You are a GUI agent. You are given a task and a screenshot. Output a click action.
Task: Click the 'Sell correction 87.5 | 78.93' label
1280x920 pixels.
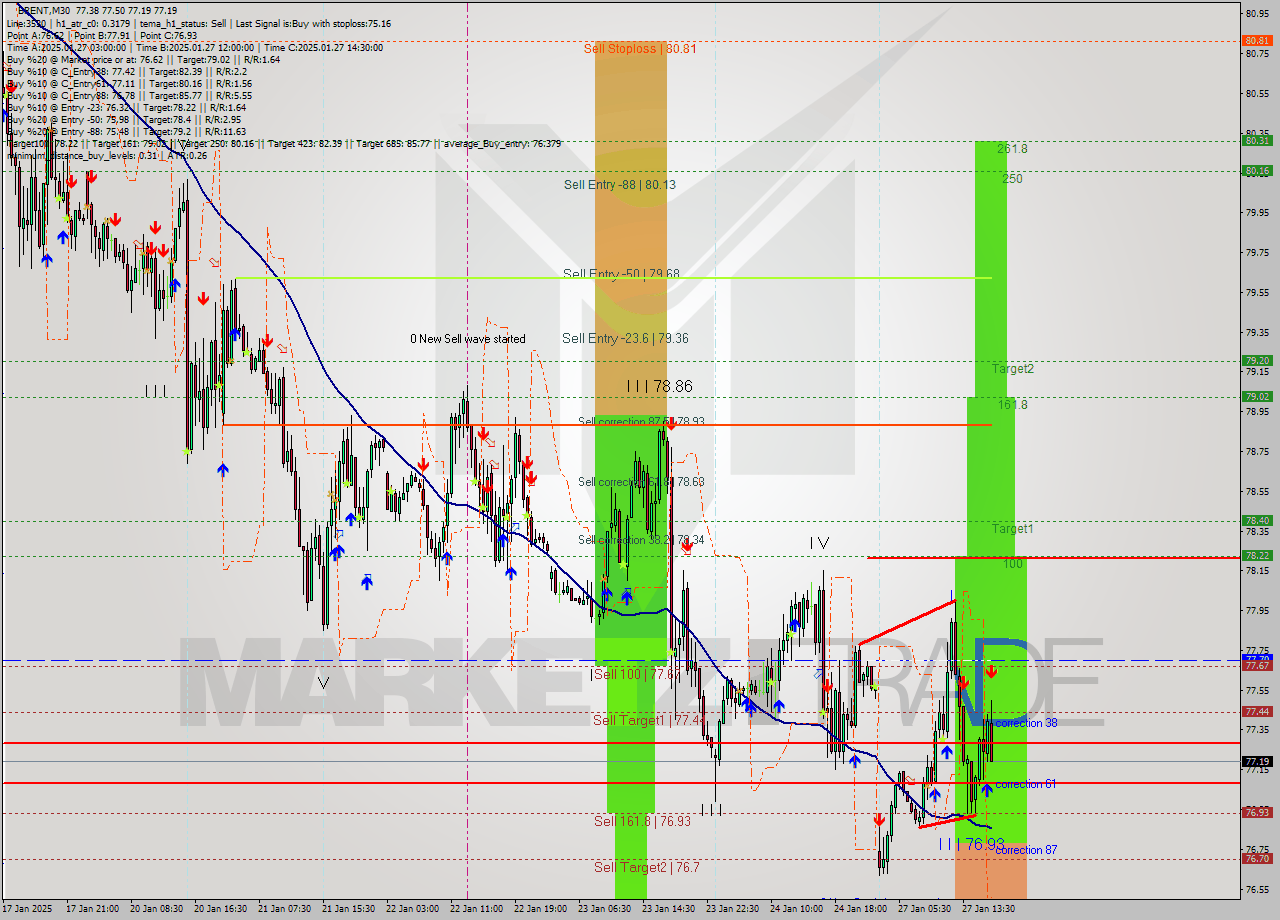point(641,421)
